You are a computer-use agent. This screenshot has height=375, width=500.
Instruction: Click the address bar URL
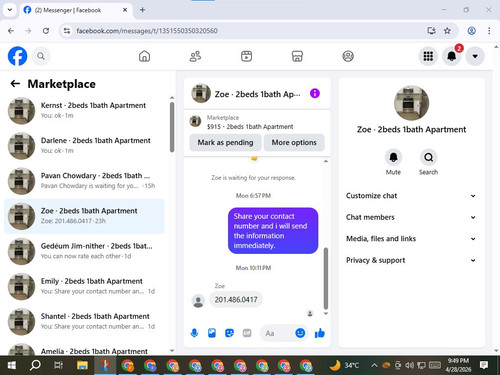(147, 31)
